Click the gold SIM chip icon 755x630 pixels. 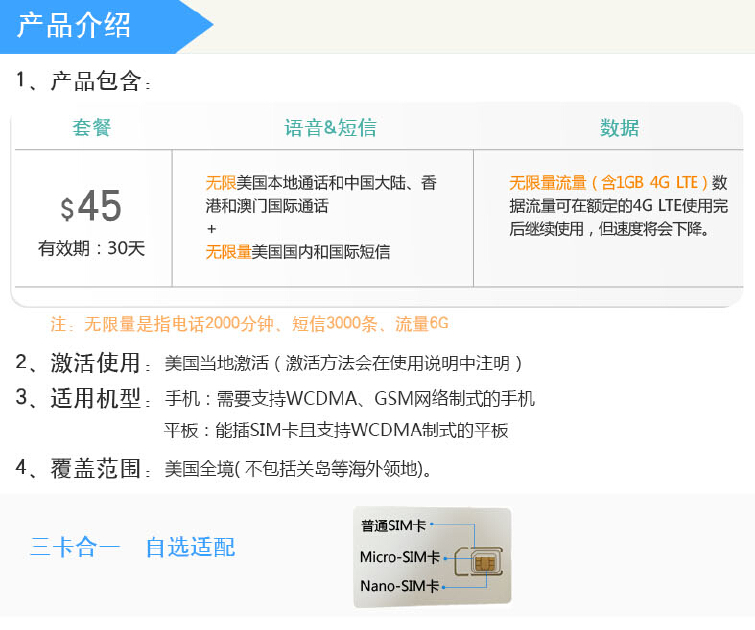click(485, 565)
